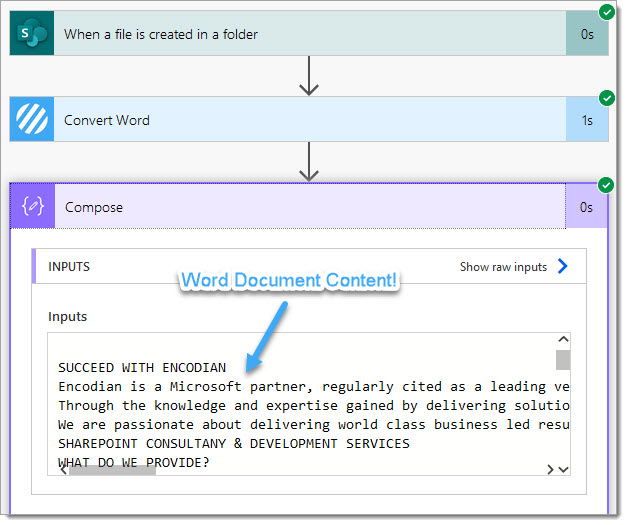Screen dimensions: 627x525
Task: Click the line starting 'Encodian is a Microsoft partner'
Action: tap(314, 387)
